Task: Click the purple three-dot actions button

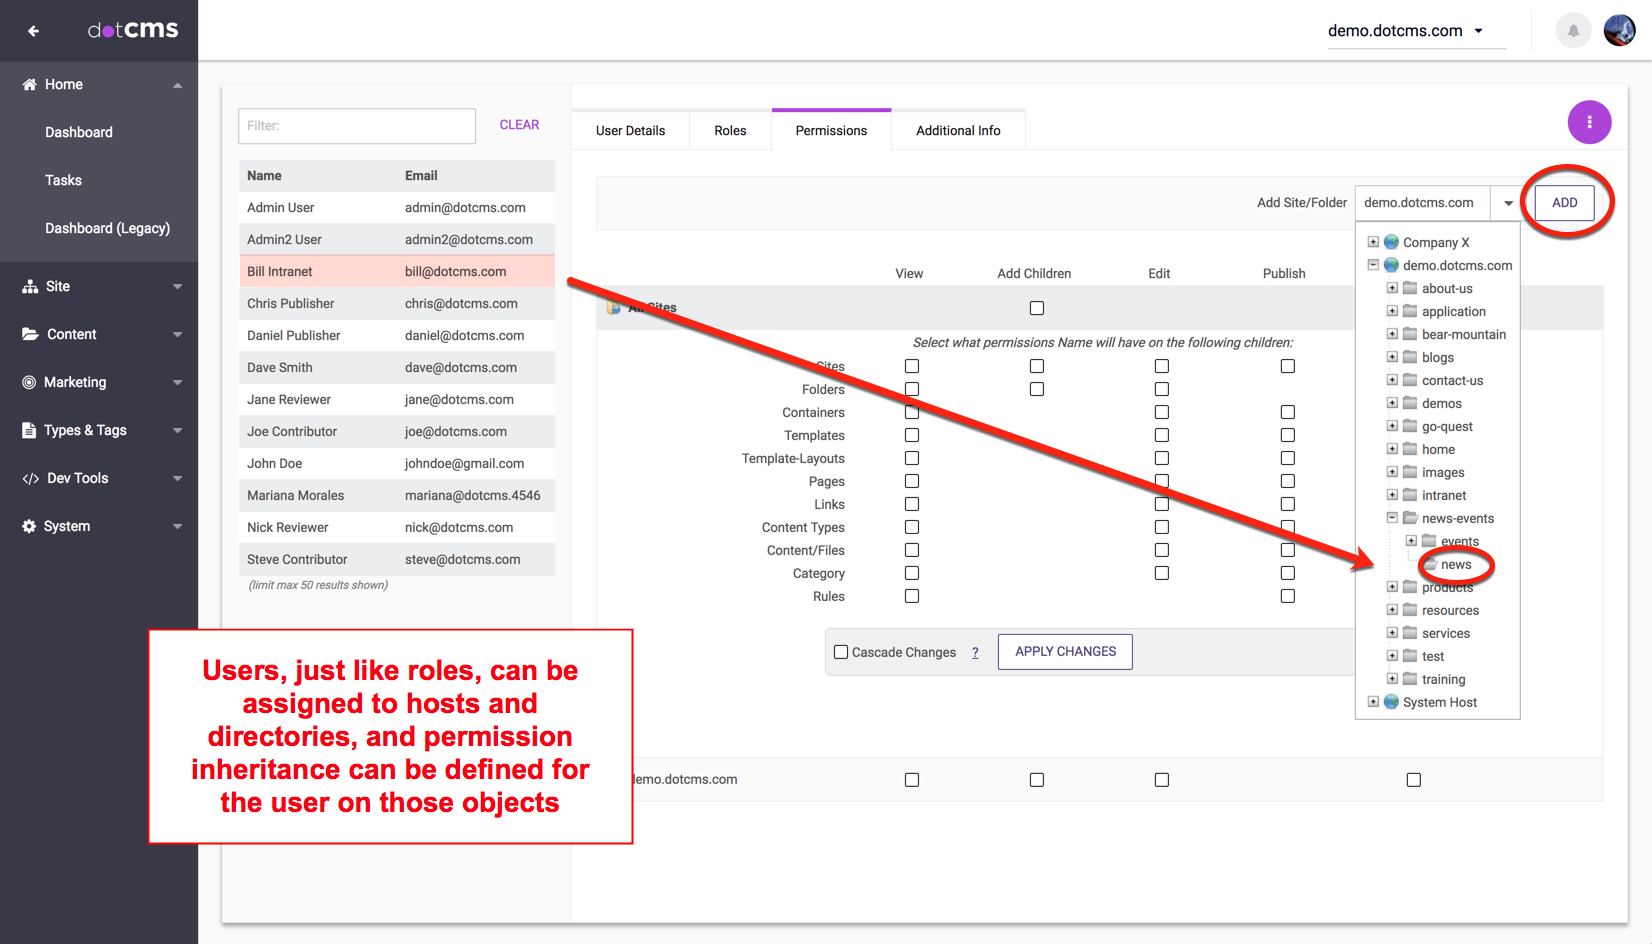Action: point(1589,122)
